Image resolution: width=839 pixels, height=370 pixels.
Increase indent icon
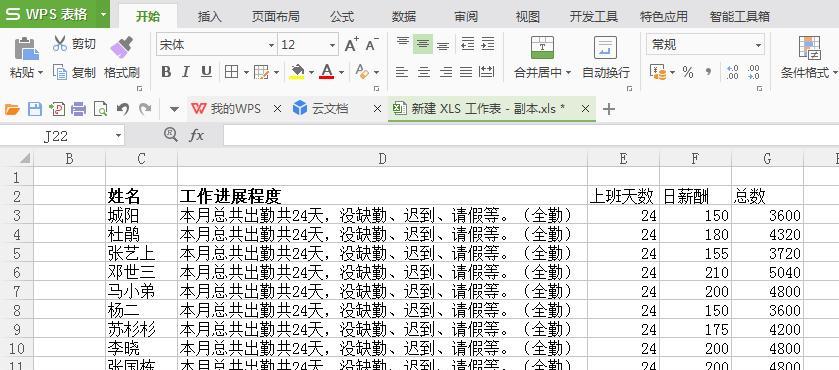click(x=487, y=44)
